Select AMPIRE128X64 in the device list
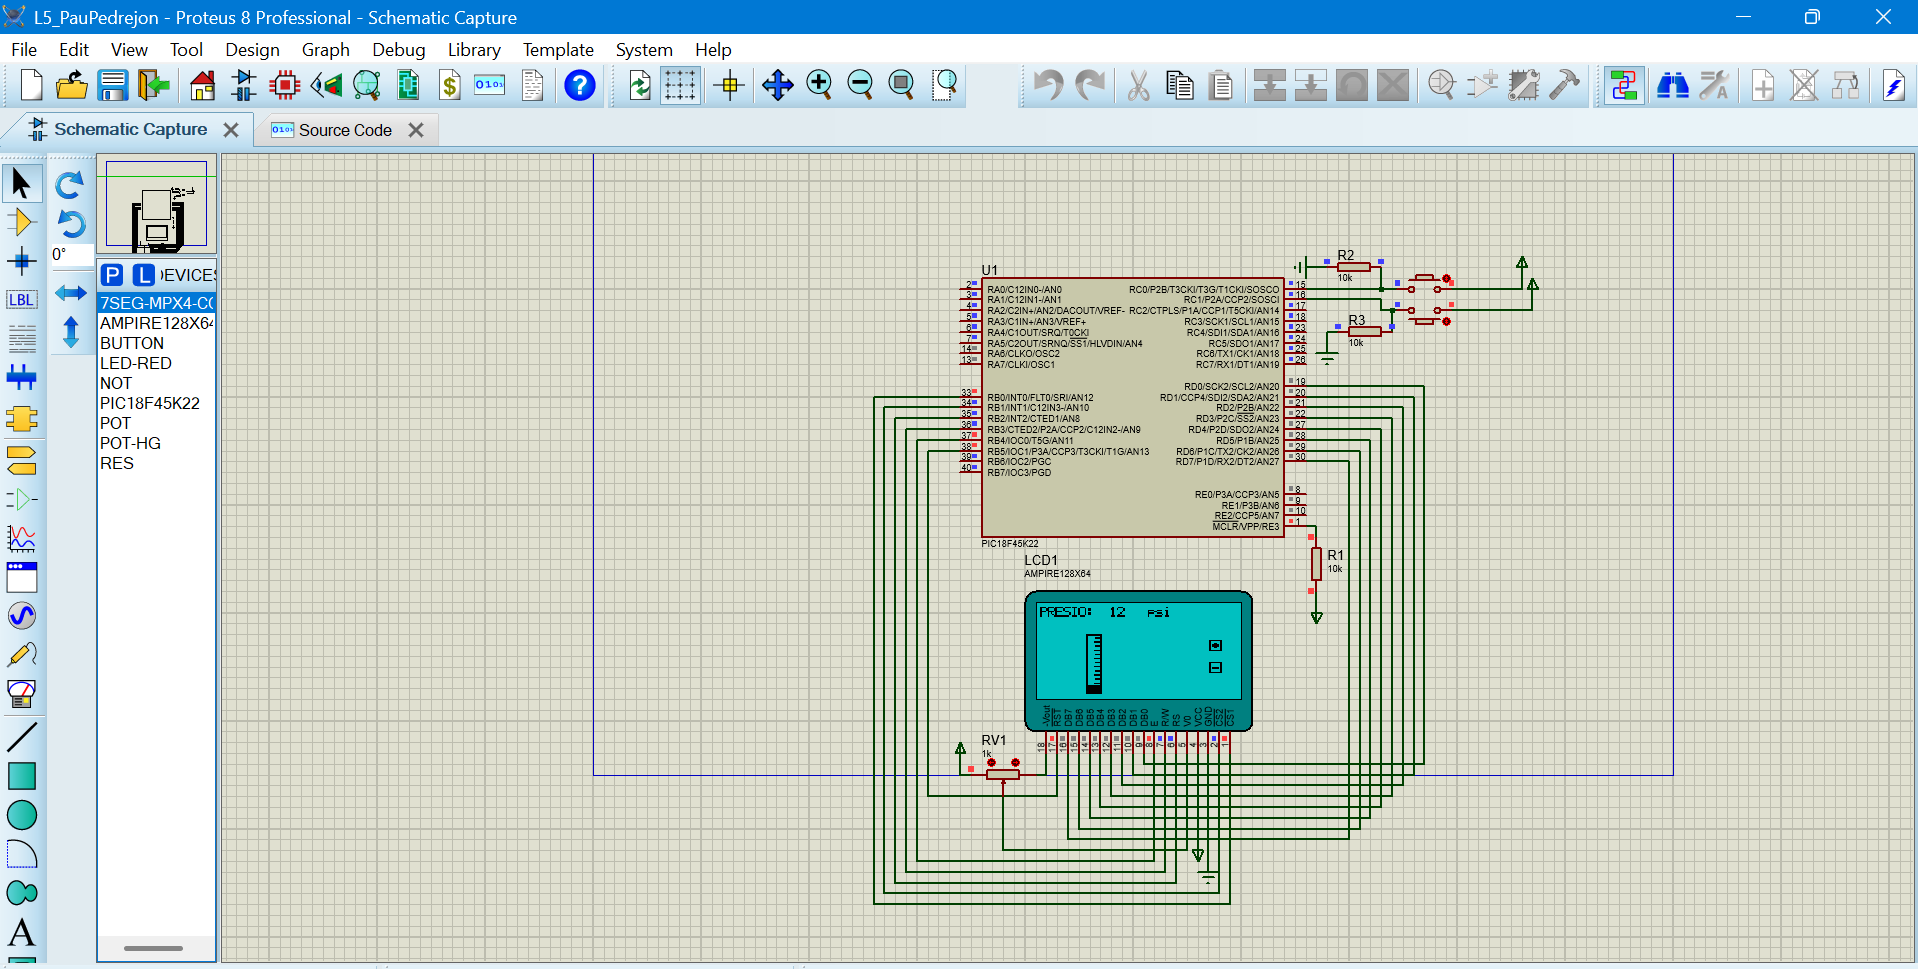 (157, 323)
